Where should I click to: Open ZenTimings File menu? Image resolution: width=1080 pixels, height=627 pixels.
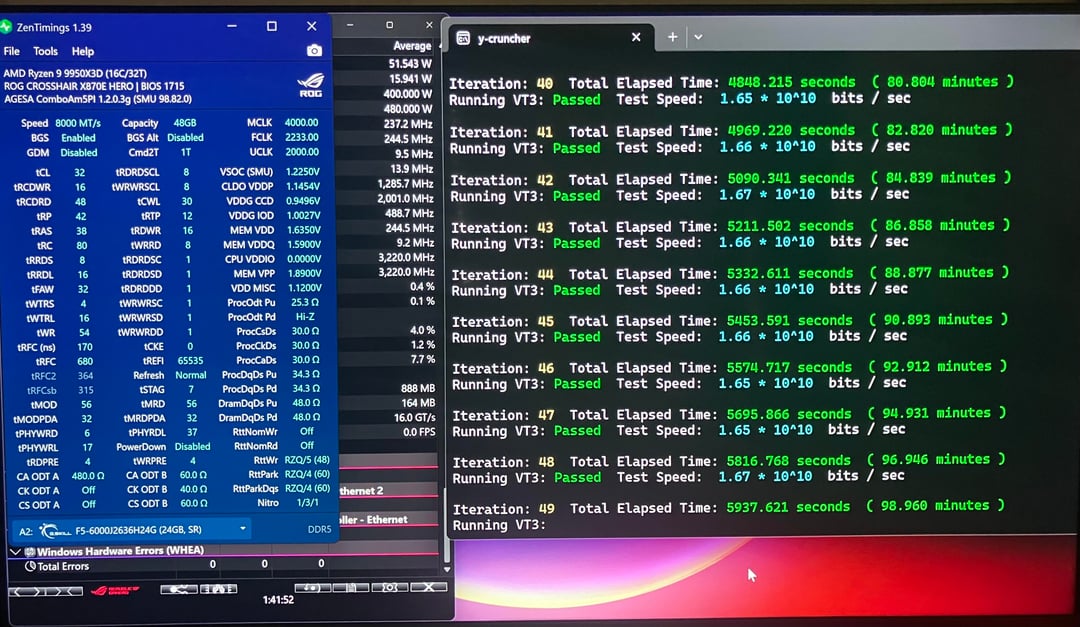click(12, 51)
